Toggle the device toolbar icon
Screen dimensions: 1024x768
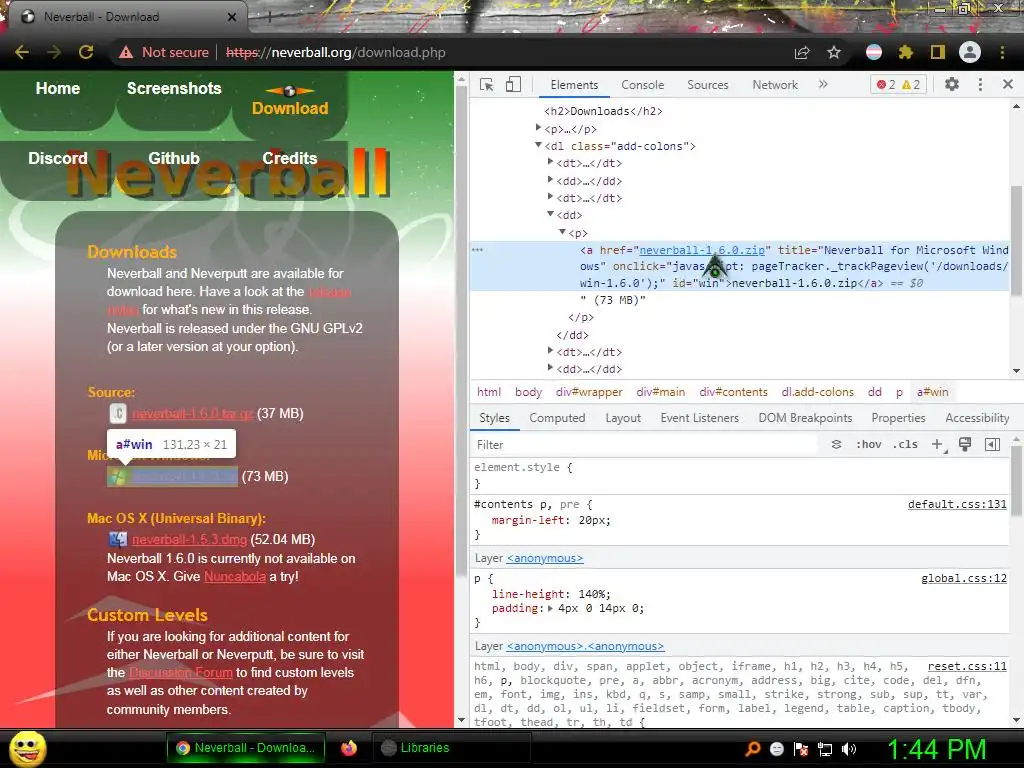513,84
